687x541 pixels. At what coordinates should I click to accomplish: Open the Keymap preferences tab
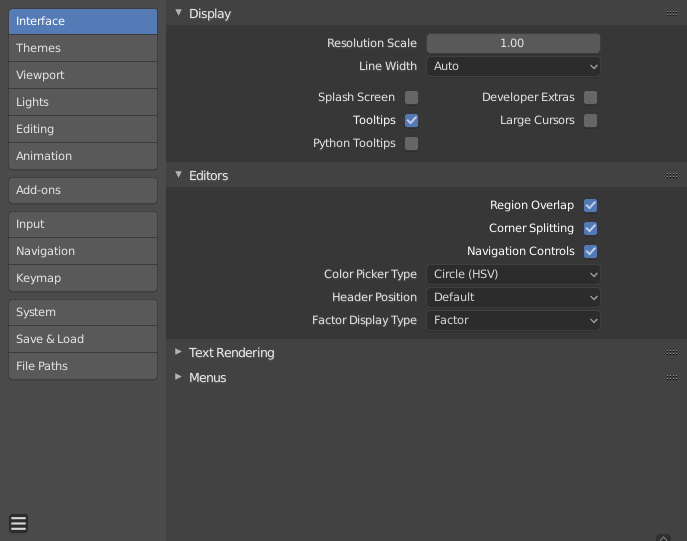(83, 278)
